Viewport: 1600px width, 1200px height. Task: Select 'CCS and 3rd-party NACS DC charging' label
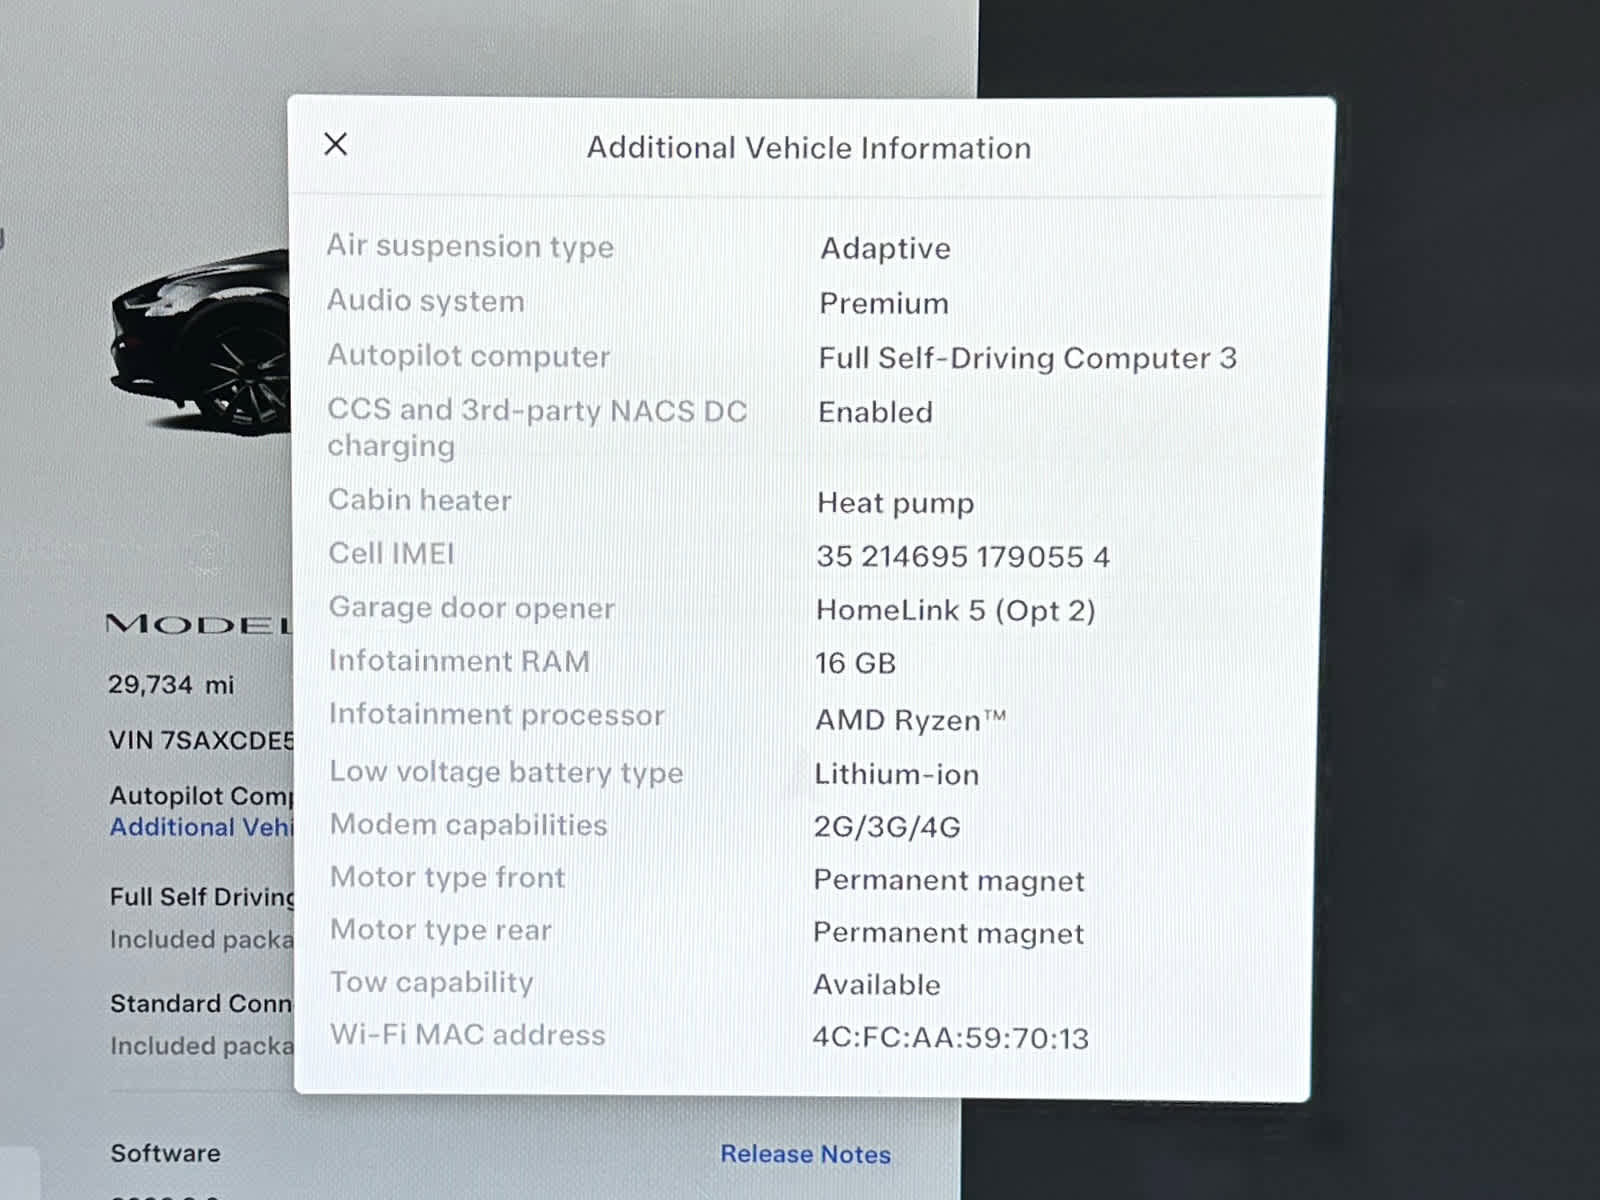537,428
